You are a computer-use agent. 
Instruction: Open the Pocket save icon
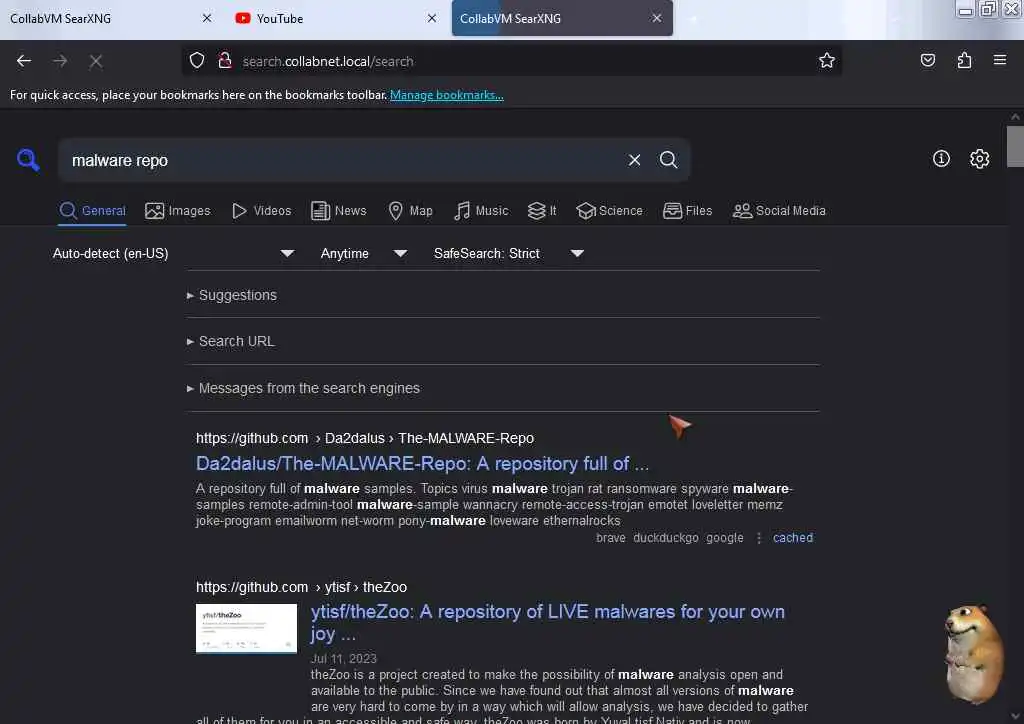[927, 61]
